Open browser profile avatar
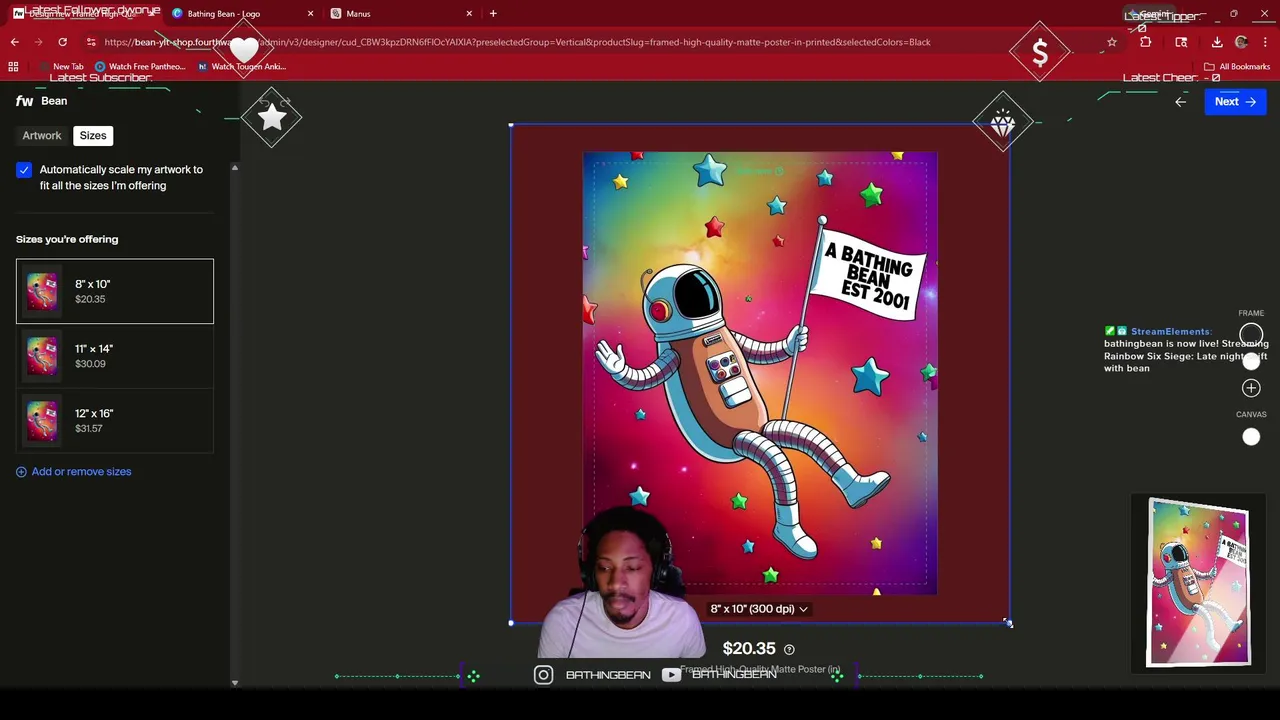 (x=1242, y=42)
